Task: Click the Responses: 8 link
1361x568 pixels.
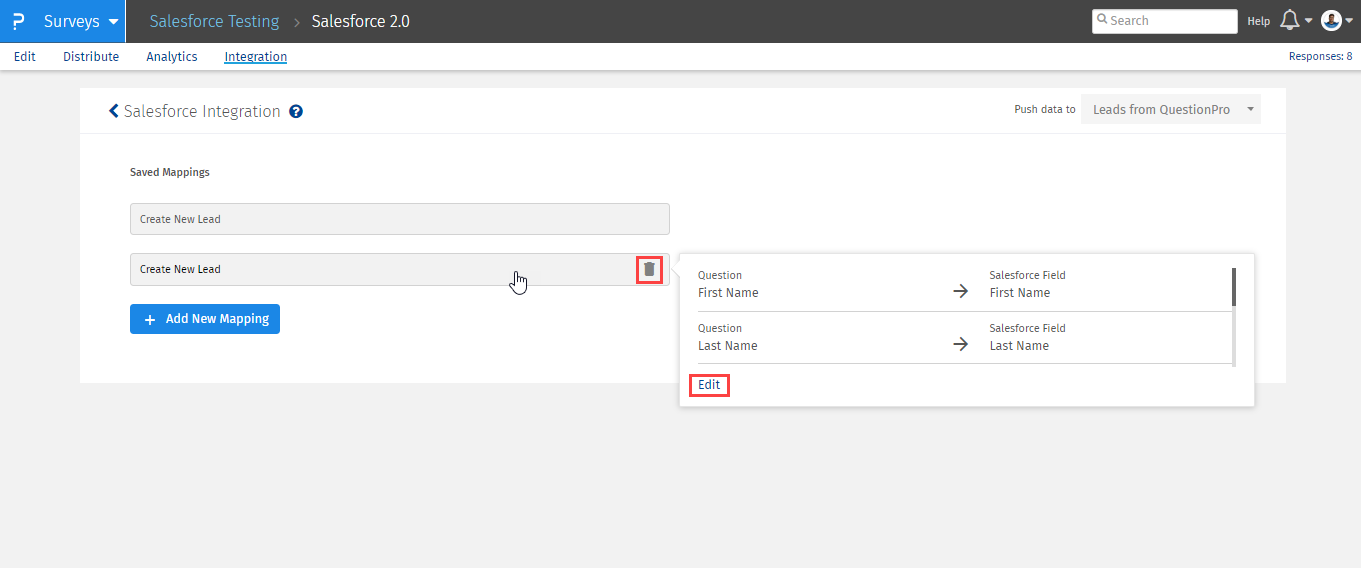Action: 1320,57
